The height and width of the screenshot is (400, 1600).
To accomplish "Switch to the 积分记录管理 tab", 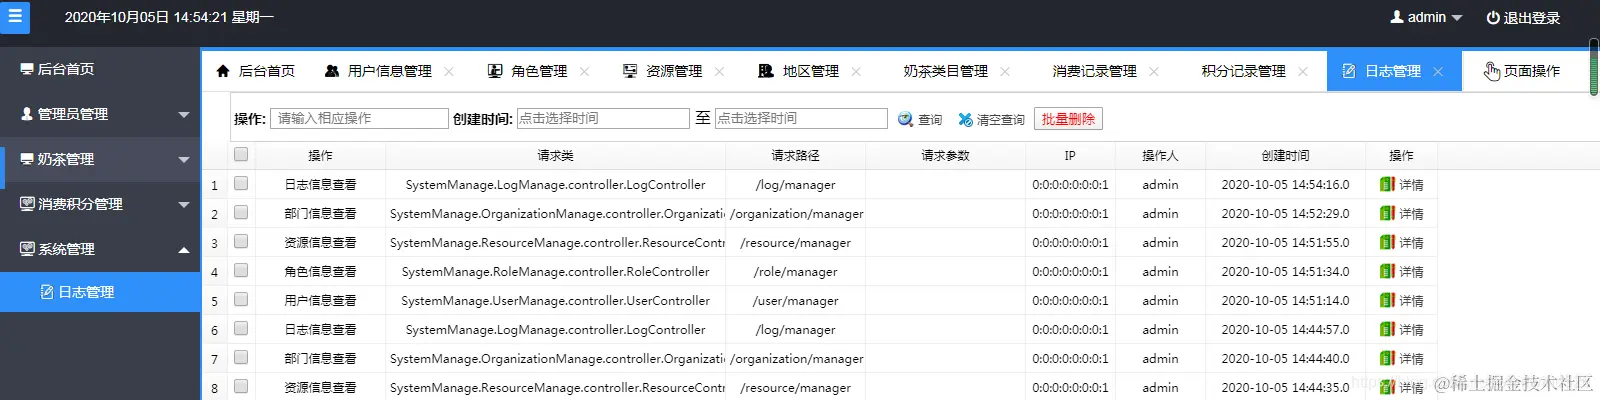I will point(1243,71).
